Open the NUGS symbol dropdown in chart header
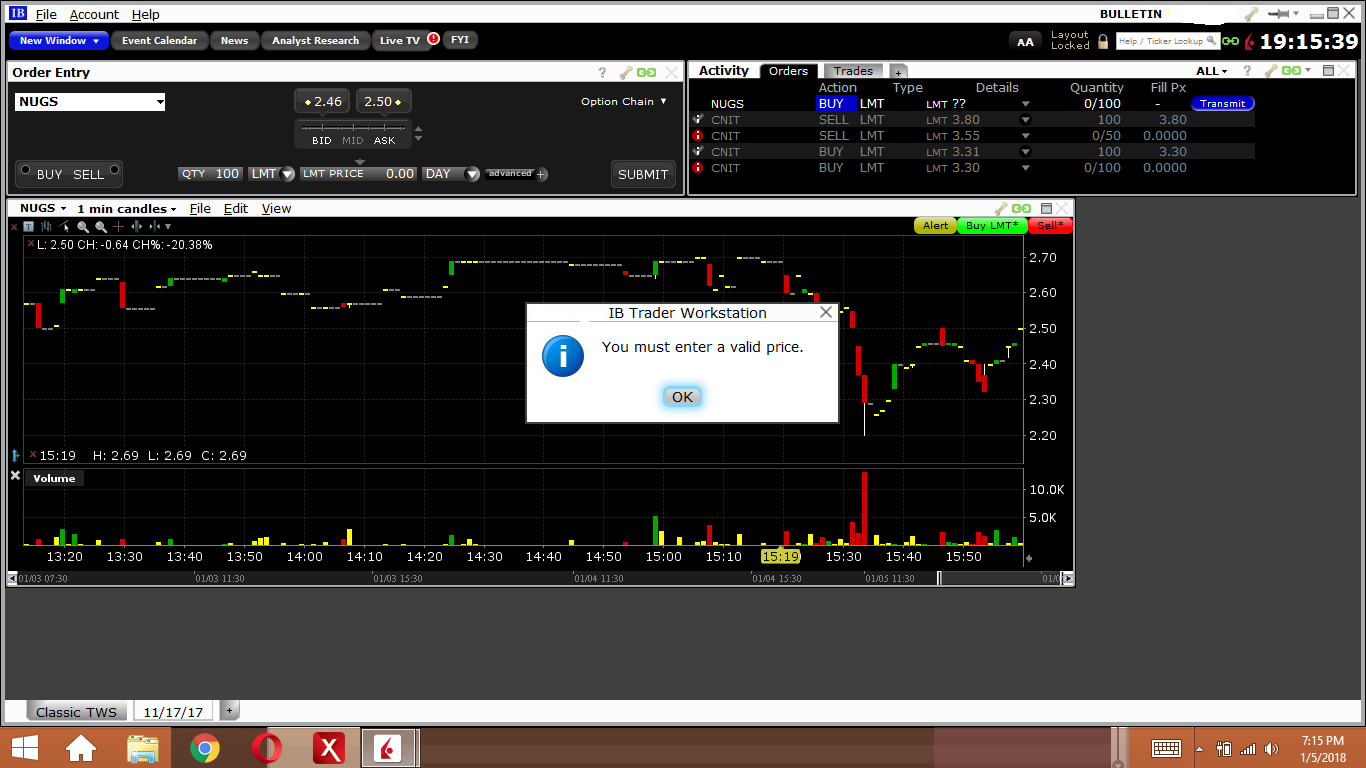Image resolution: width=1366 pixels, height=768 pixels. coord(43,208)
